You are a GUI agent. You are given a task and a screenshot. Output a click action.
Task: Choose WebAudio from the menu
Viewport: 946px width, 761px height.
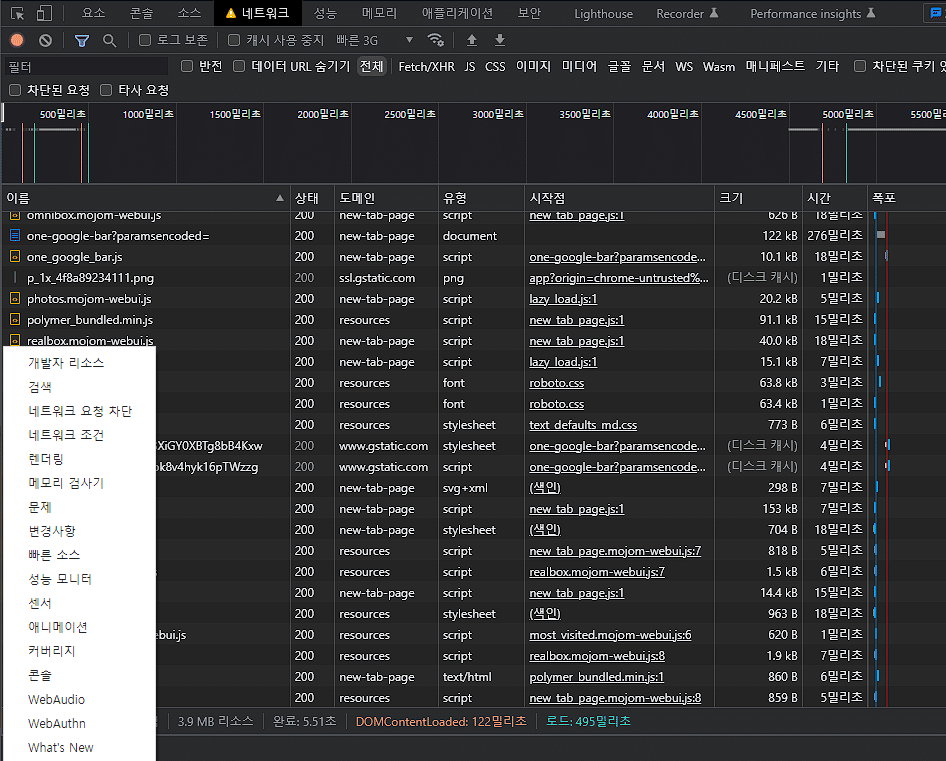click(79, 699)
